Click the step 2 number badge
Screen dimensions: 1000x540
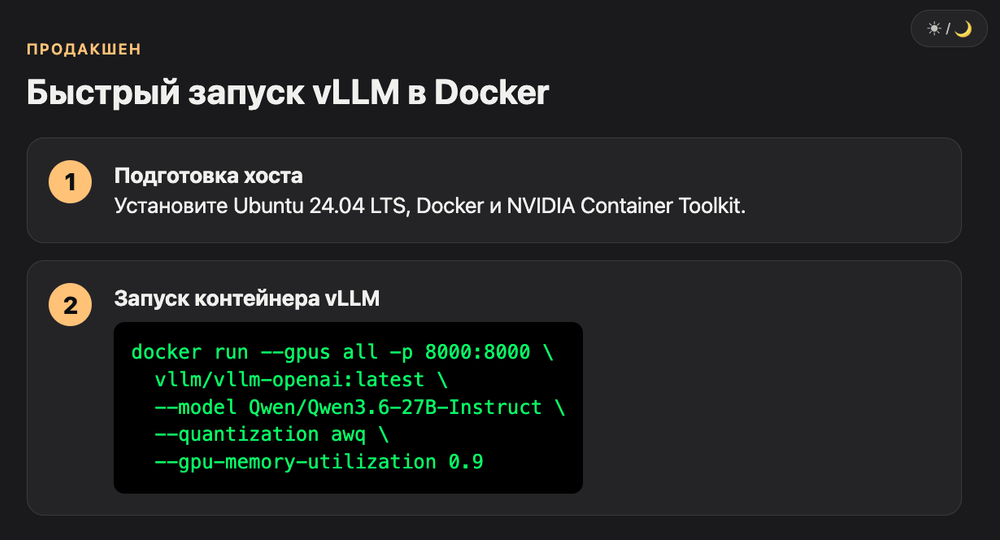(70, 305)
